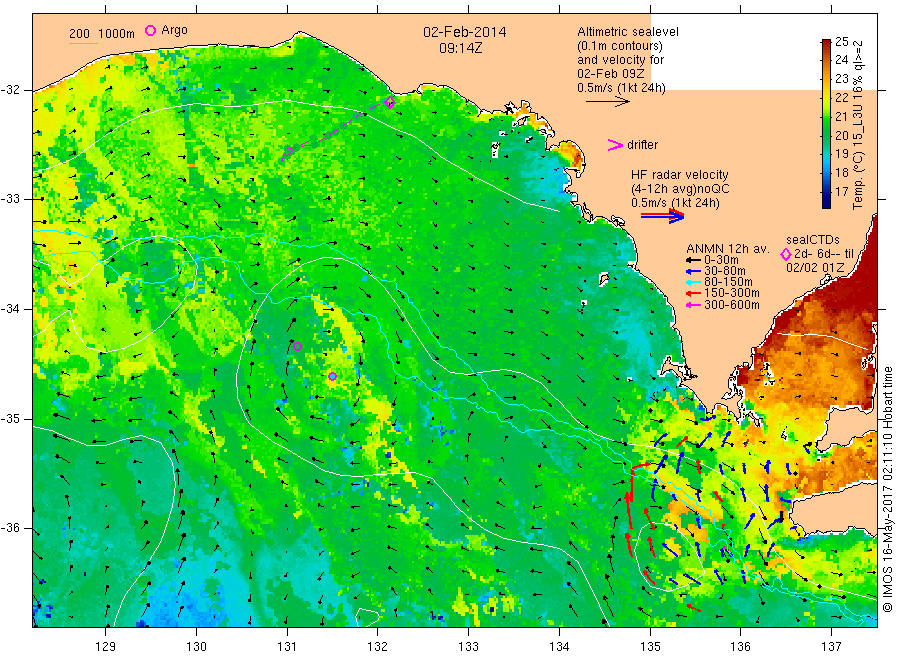
Task: Click the 'Altimetric sealevel' heading text
Action: [628, 32]
